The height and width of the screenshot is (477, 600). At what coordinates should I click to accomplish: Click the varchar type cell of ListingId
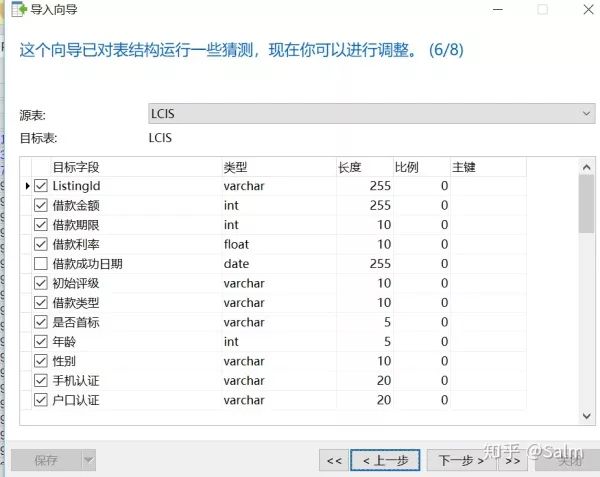pos(279,186)
